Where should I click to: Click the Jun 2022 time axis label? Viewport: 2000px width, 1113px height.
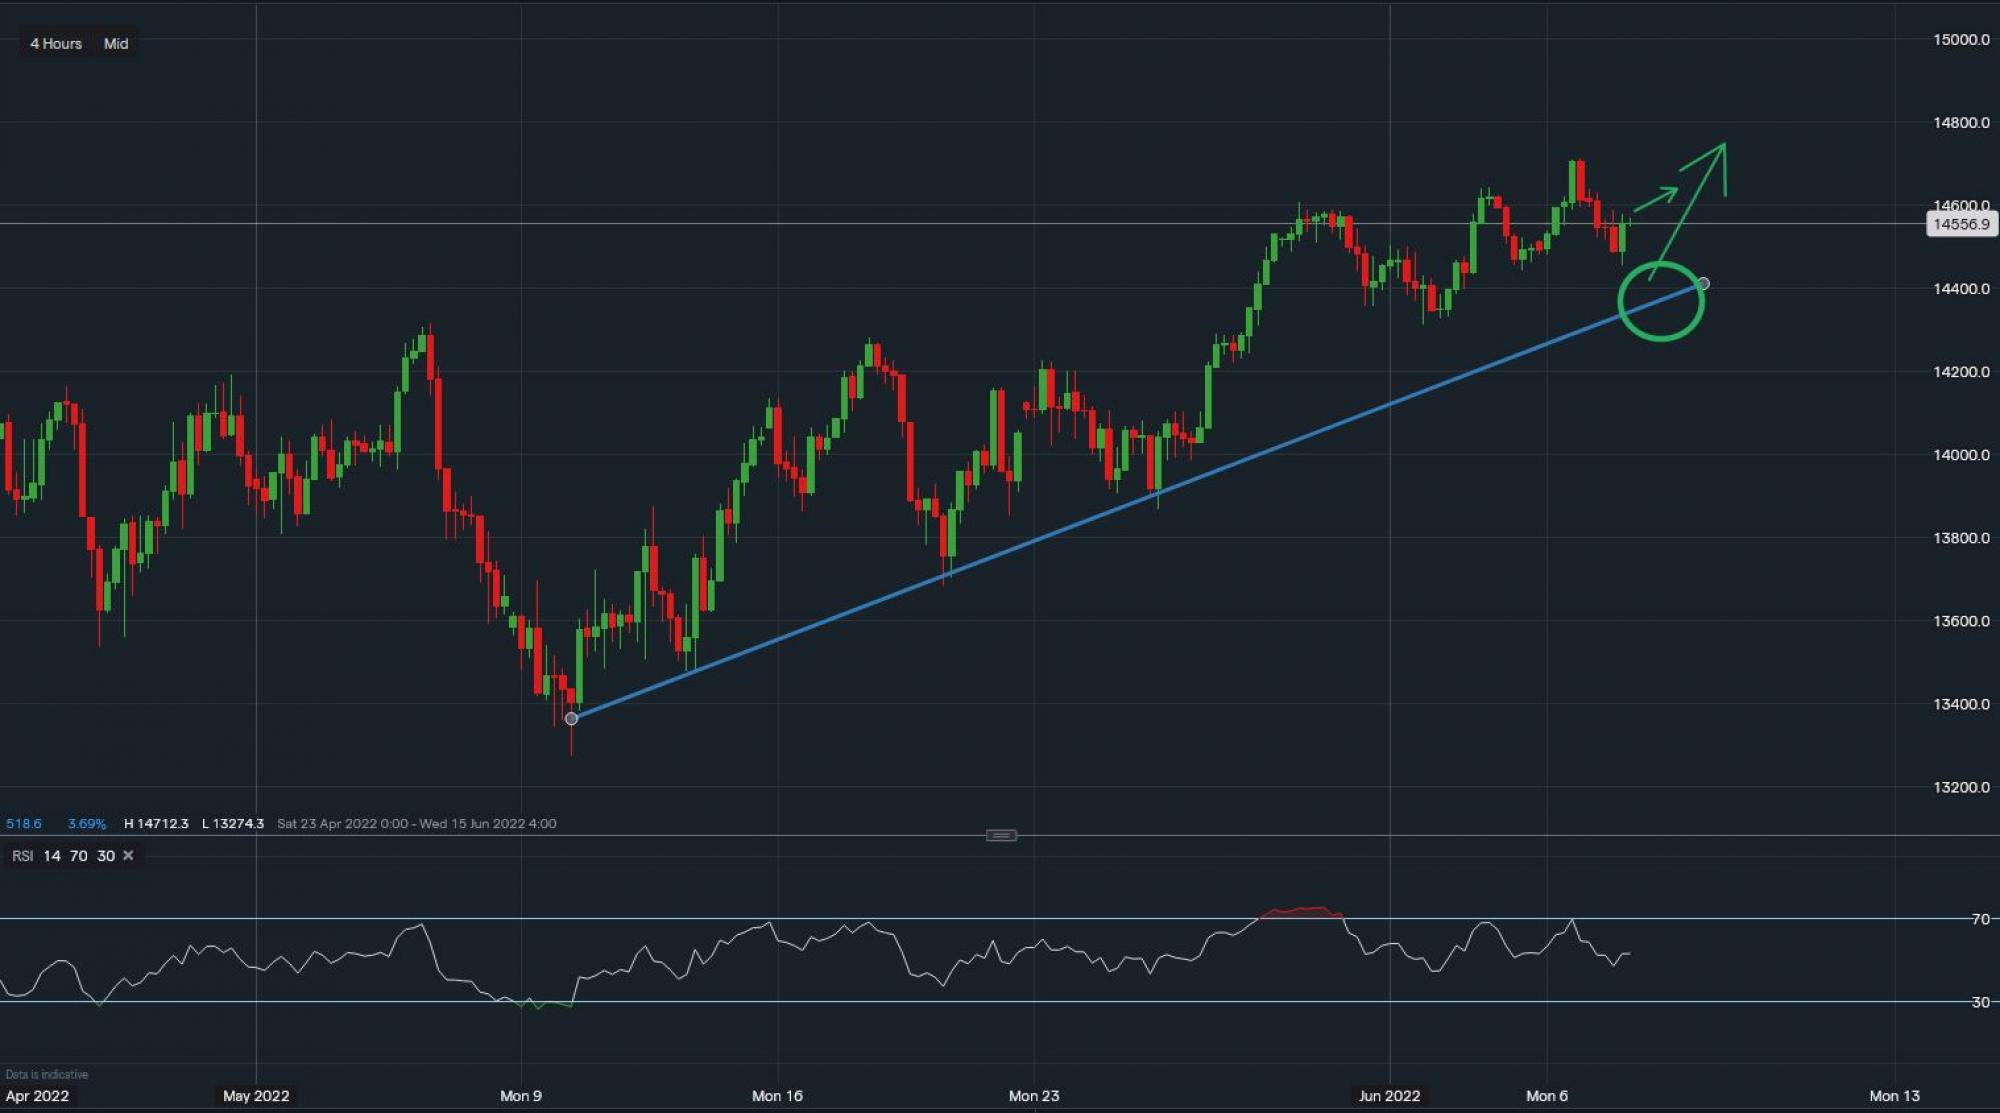pos(1388,1096)
